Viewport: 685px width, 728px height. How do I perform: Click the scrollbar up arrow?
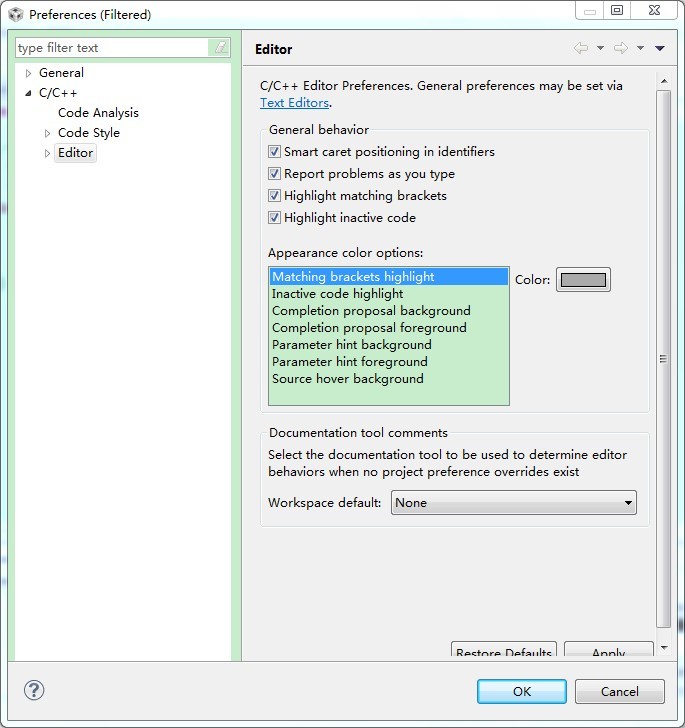click(x=664, y=81)
